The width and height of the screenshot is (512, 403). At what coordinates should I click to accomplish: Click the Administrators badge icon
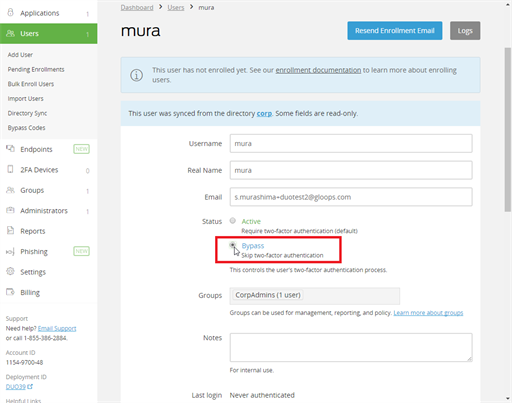click(10, 210)
